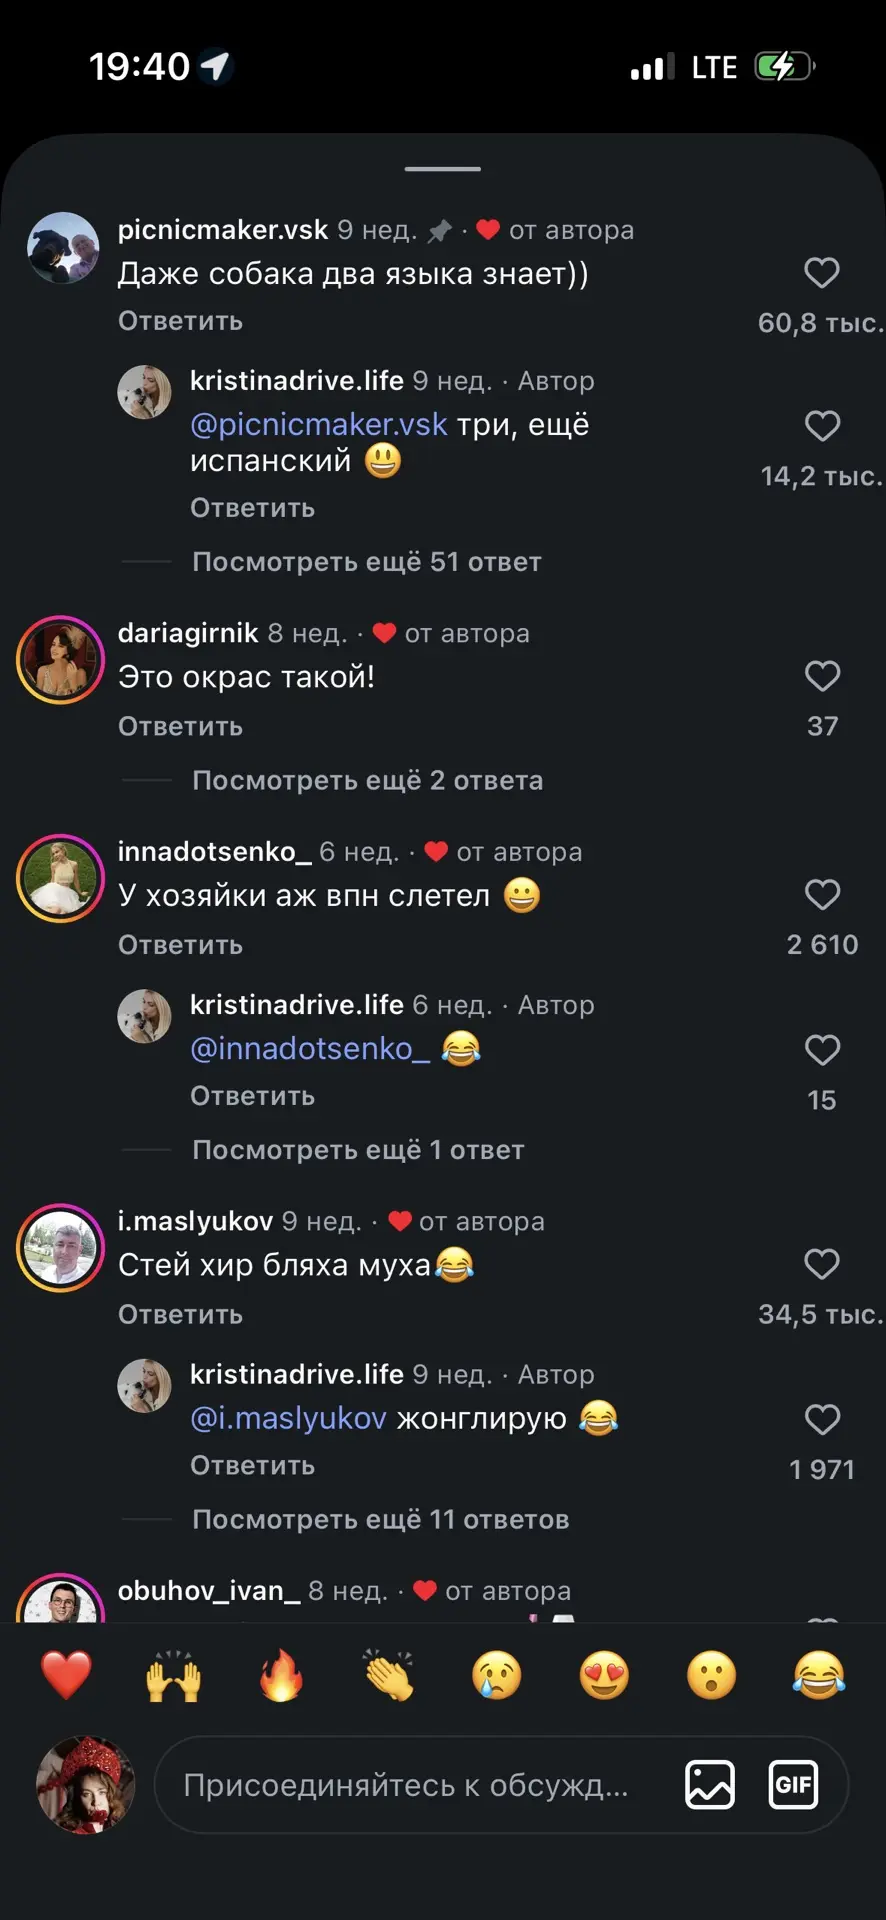This screenshot has width=886, height=1920.
Task: Toggle like on i.maslyukov's comment
Action: pyautogui.click(x=822, y=1264)
